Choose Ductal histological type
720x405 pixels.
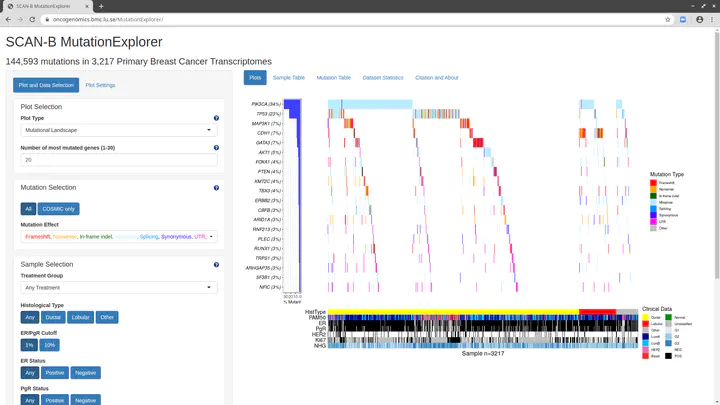pyautogui.click(x=53, y=317)
